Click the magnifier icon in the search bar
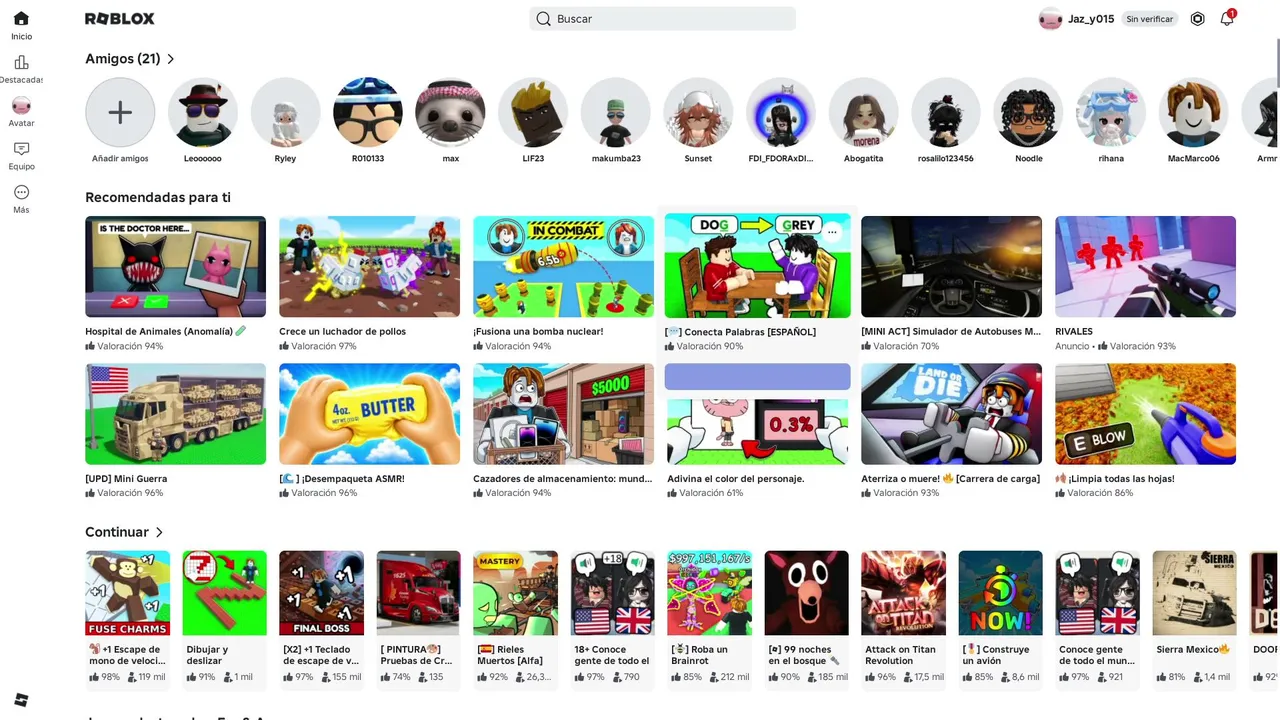This screenshot has width=1280, height=720. (x=543, y=19)
